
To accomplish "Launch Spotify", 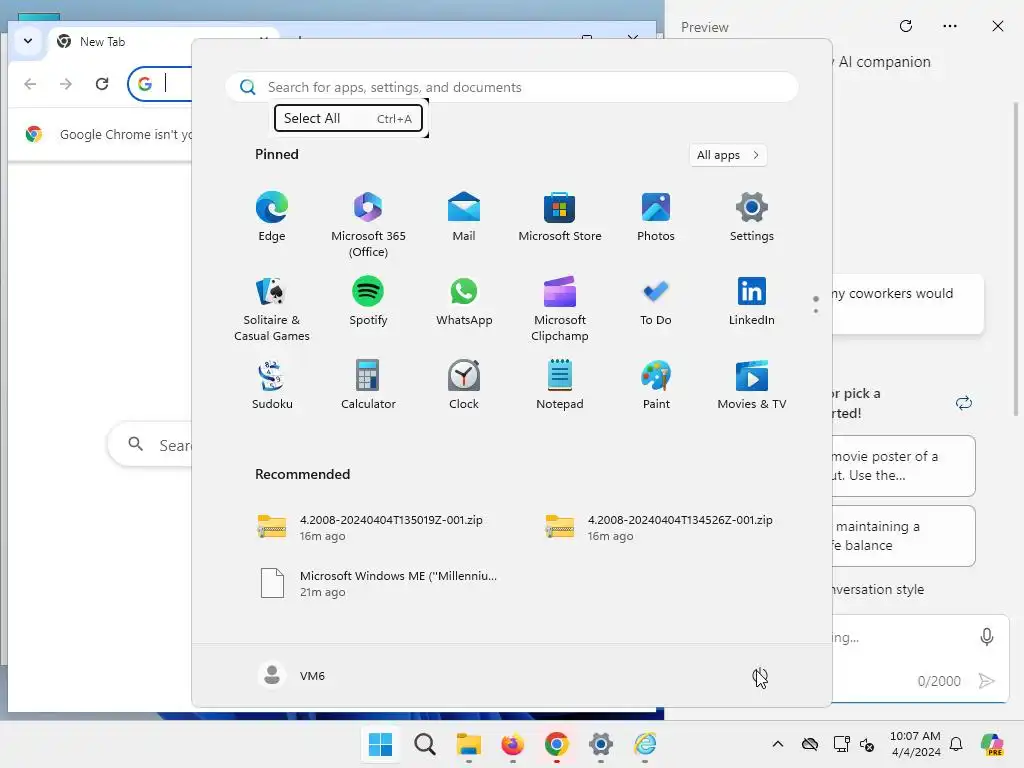I will pyautogui.click(x=368, y=301).
